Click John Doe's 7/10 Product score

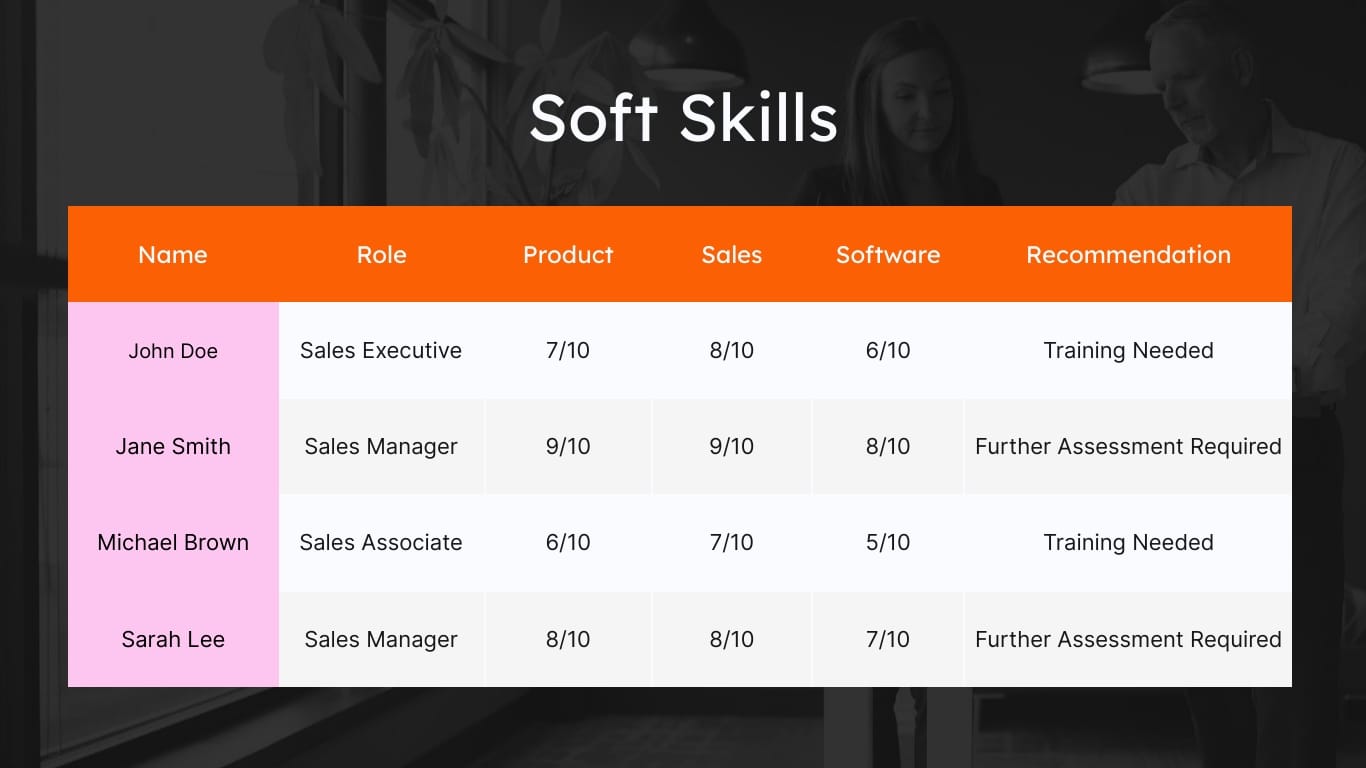click(x=567, y=351)
